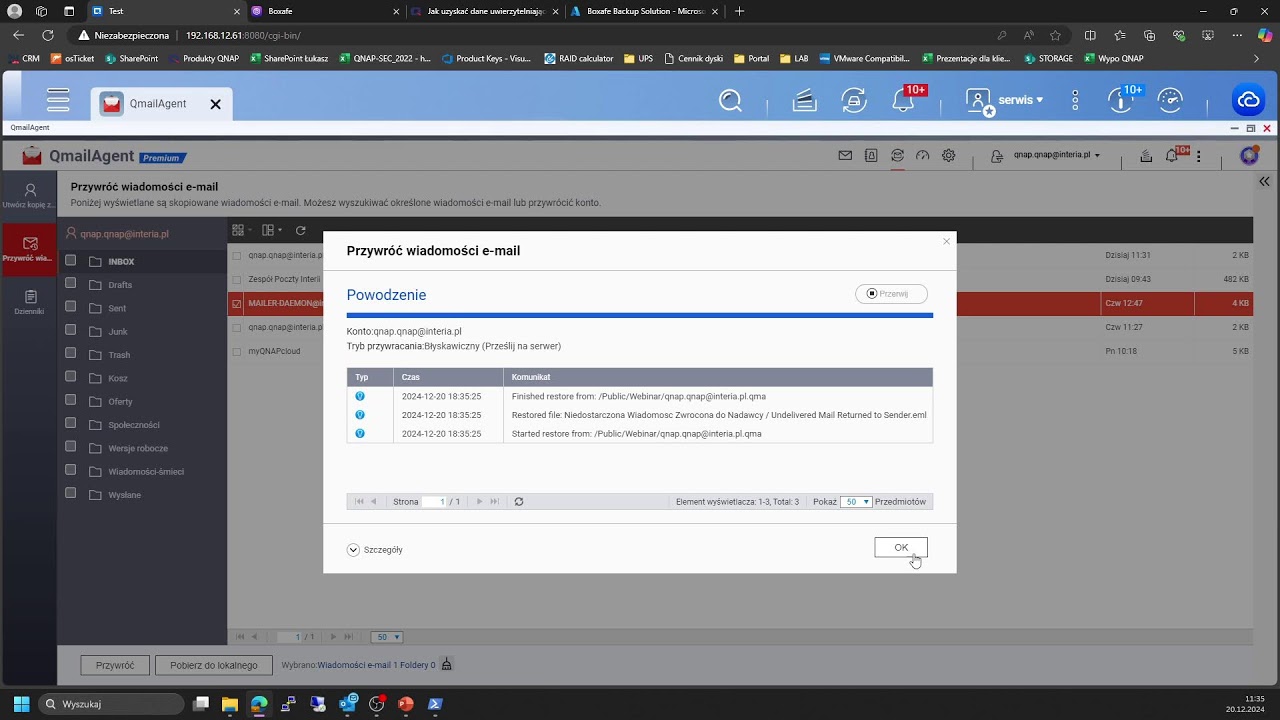The image size is (1280, 720).
Task: Check the Trash folder checkbox
Action: 71,354
